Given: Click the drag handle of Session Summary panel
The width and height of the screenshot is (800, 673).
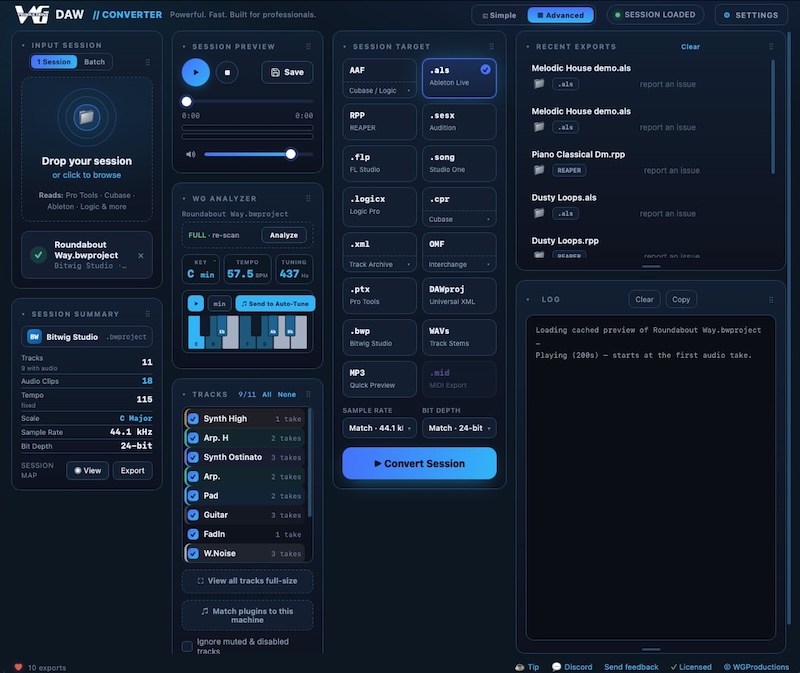Looking at the screenshot, I should (x=147, y=314).
